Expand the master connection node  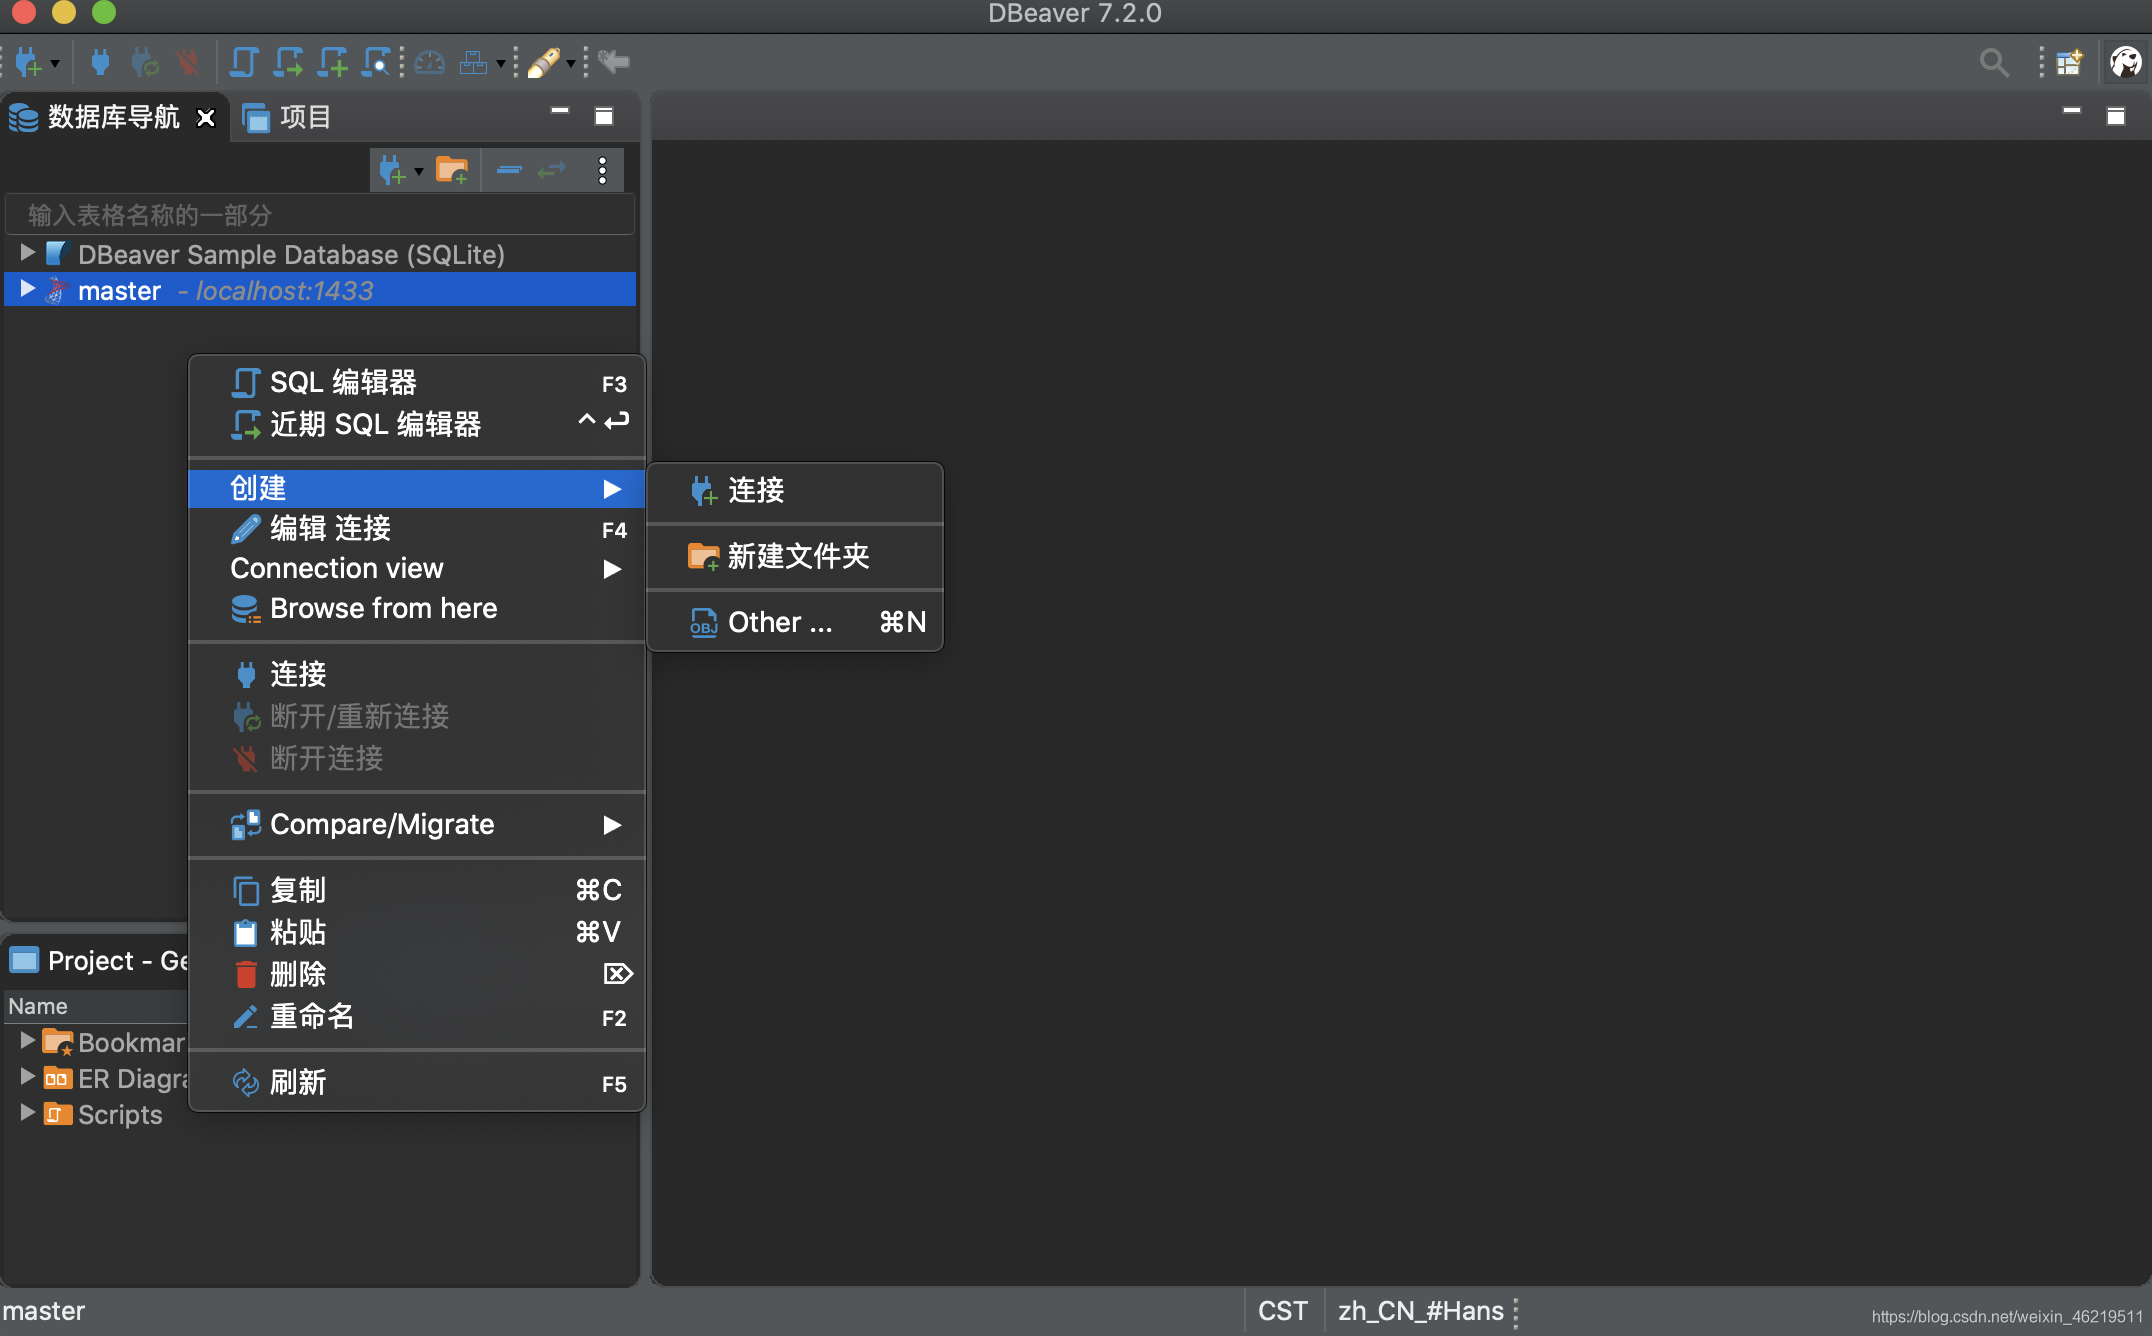click(x=27, y=289)
